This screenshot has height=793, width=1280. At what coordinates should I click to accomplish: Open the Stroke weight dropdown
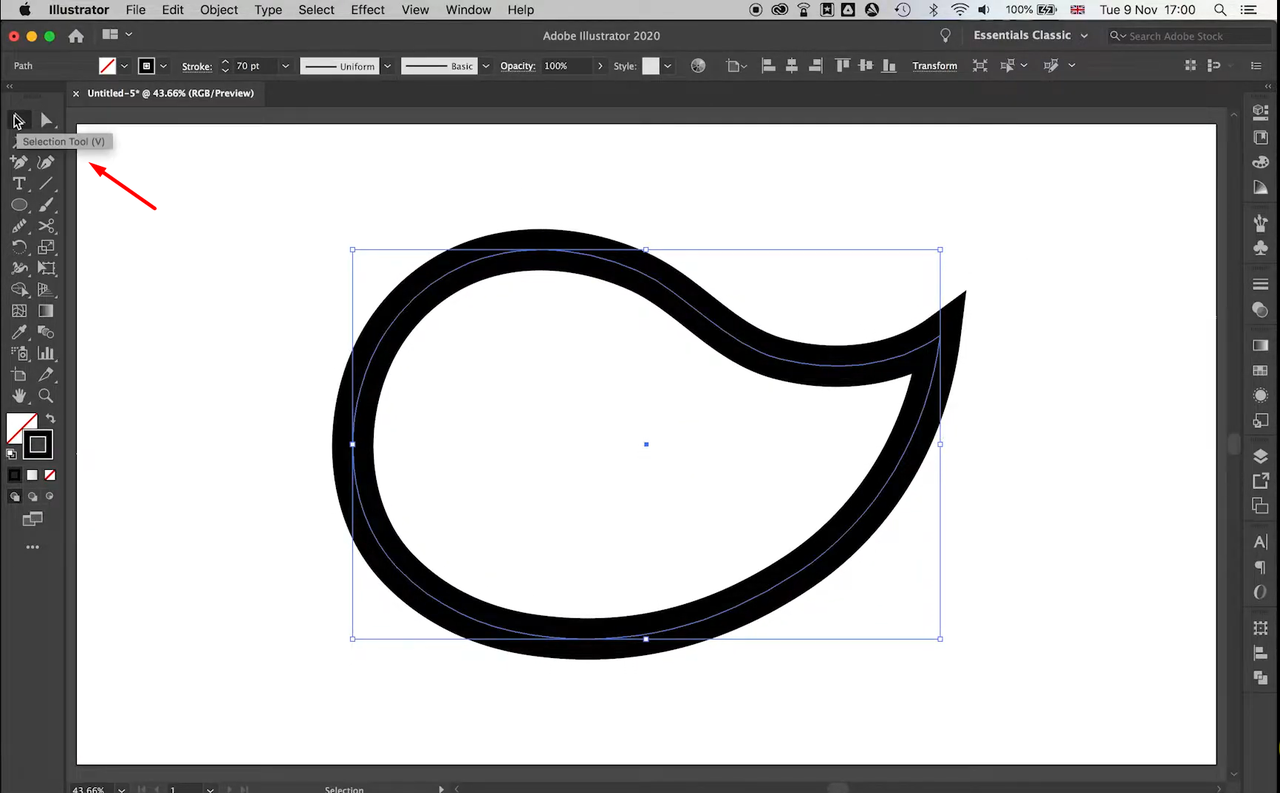pos(285,65)
